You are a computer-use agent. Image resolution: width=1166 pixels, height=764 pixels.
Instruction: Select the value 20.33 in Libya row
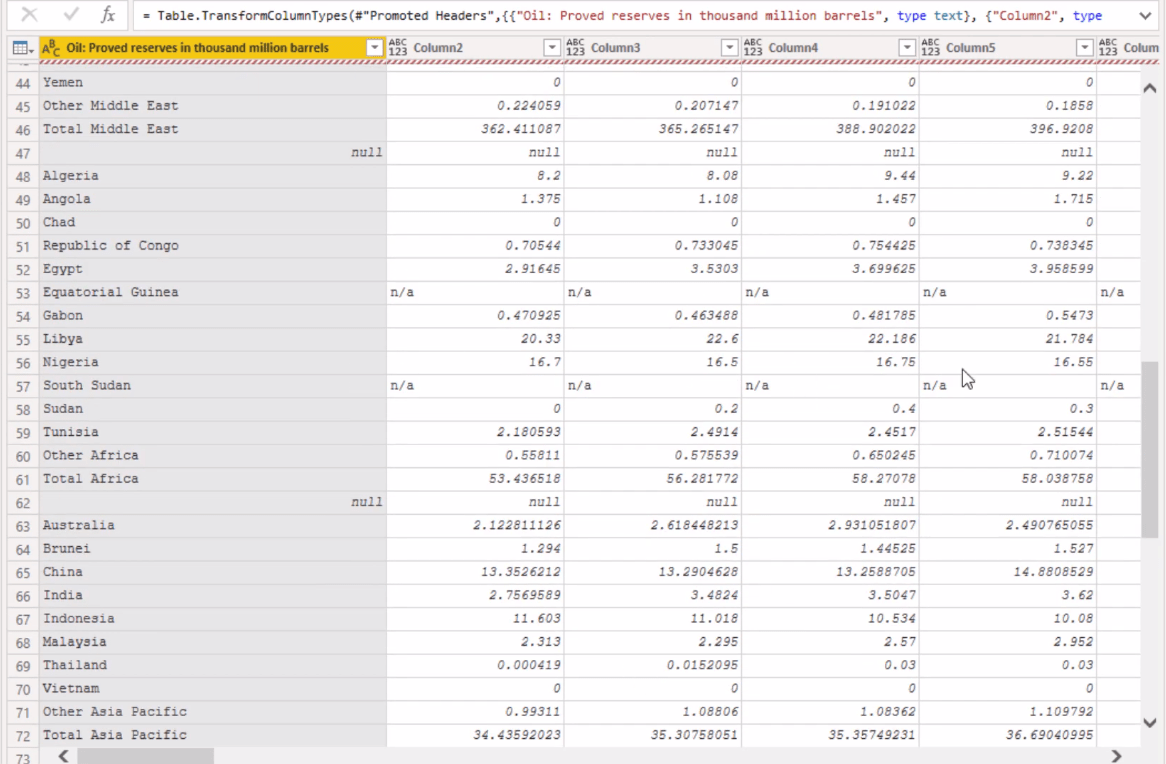(474, 339)
